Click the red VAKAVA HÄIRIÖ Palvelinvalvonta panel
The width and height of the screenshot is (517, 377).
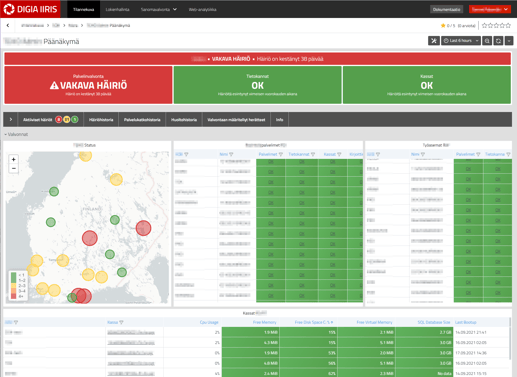click(88, 85)
